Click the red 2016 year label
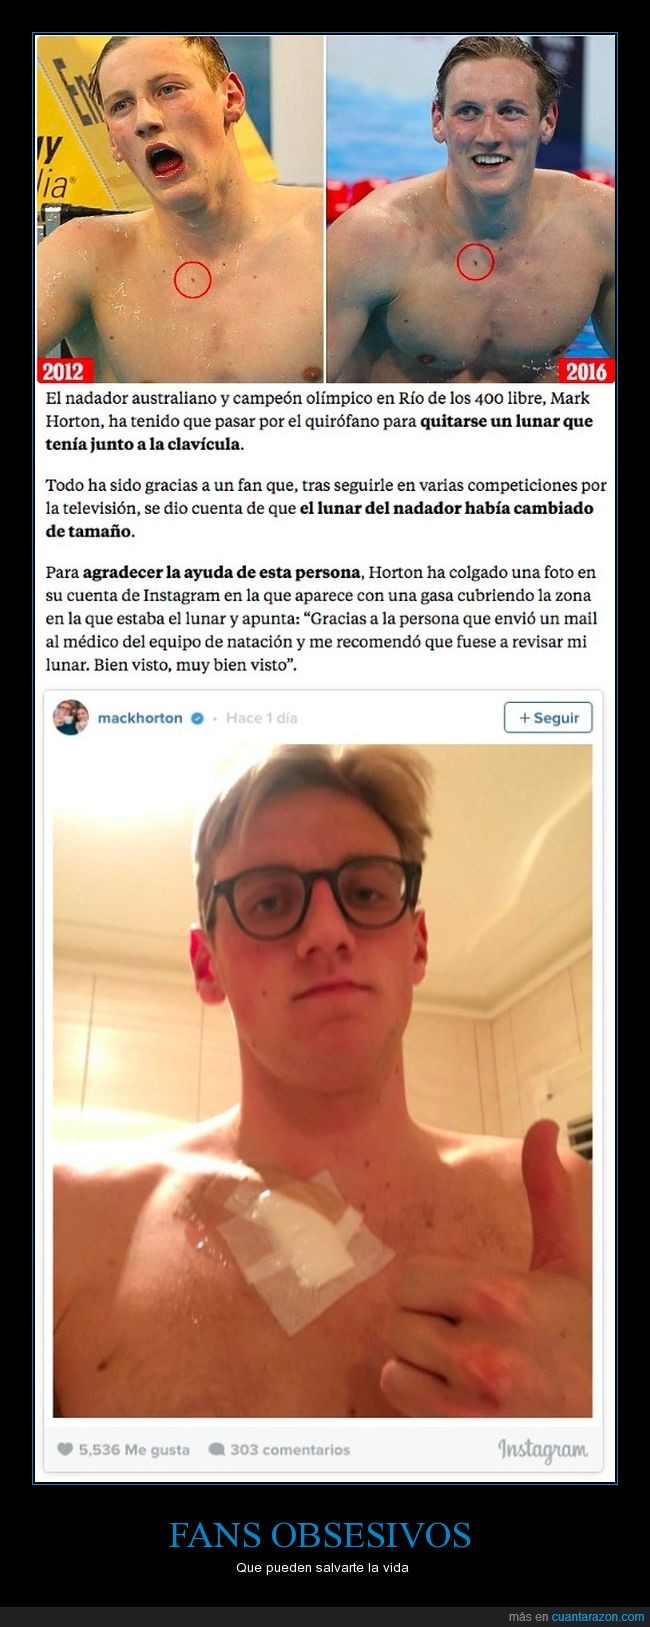This screenshot has height=1627, width=650. [586, 370]
